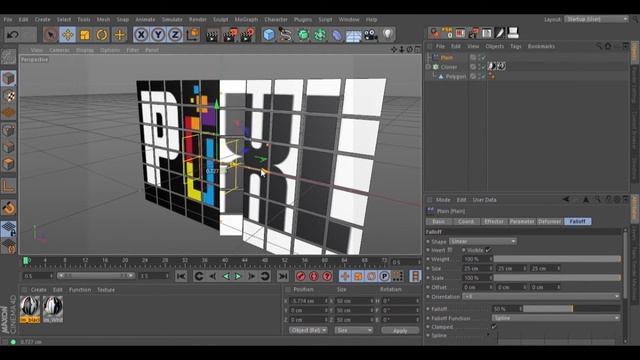The image size is (640, 360).
Task: Go to start of animation
Action: pos(181,276)
